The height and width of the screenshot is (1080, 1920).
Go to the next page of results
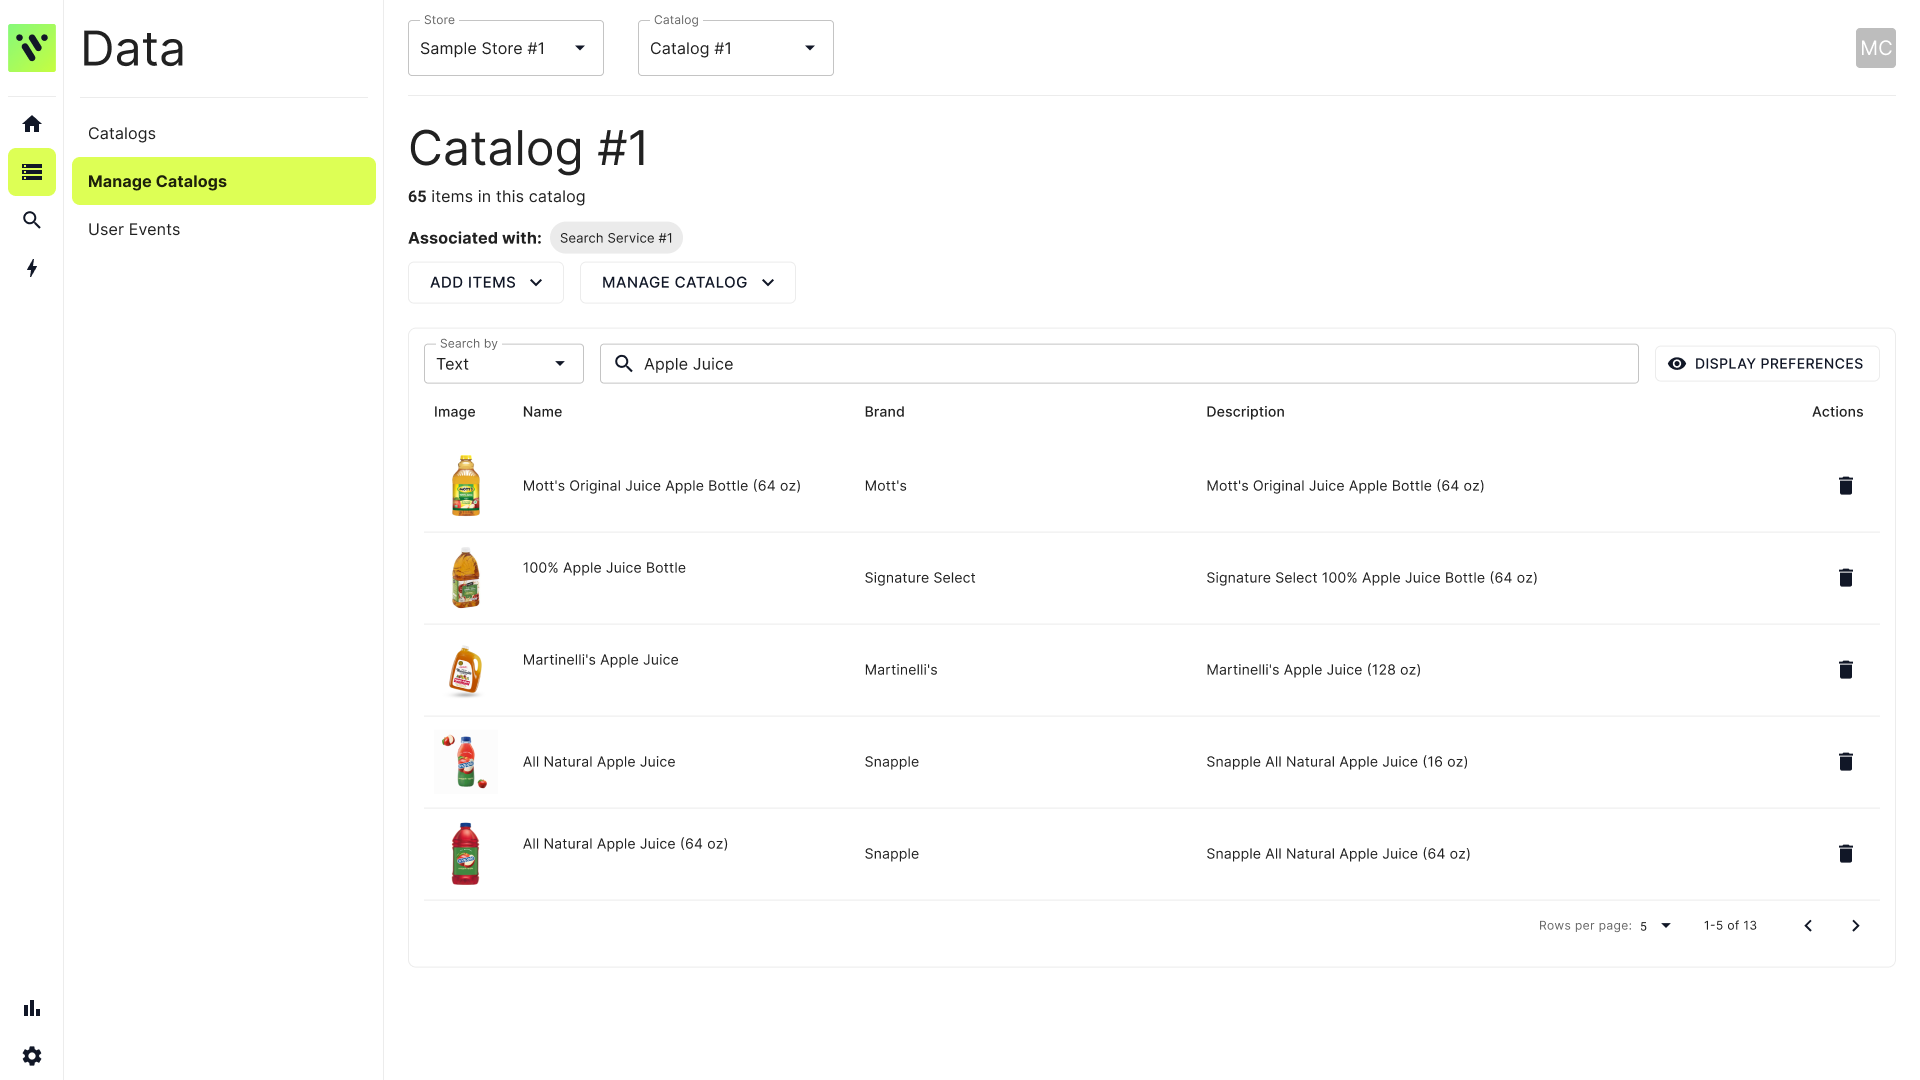pyautogui.click(x=1856, y=926)
